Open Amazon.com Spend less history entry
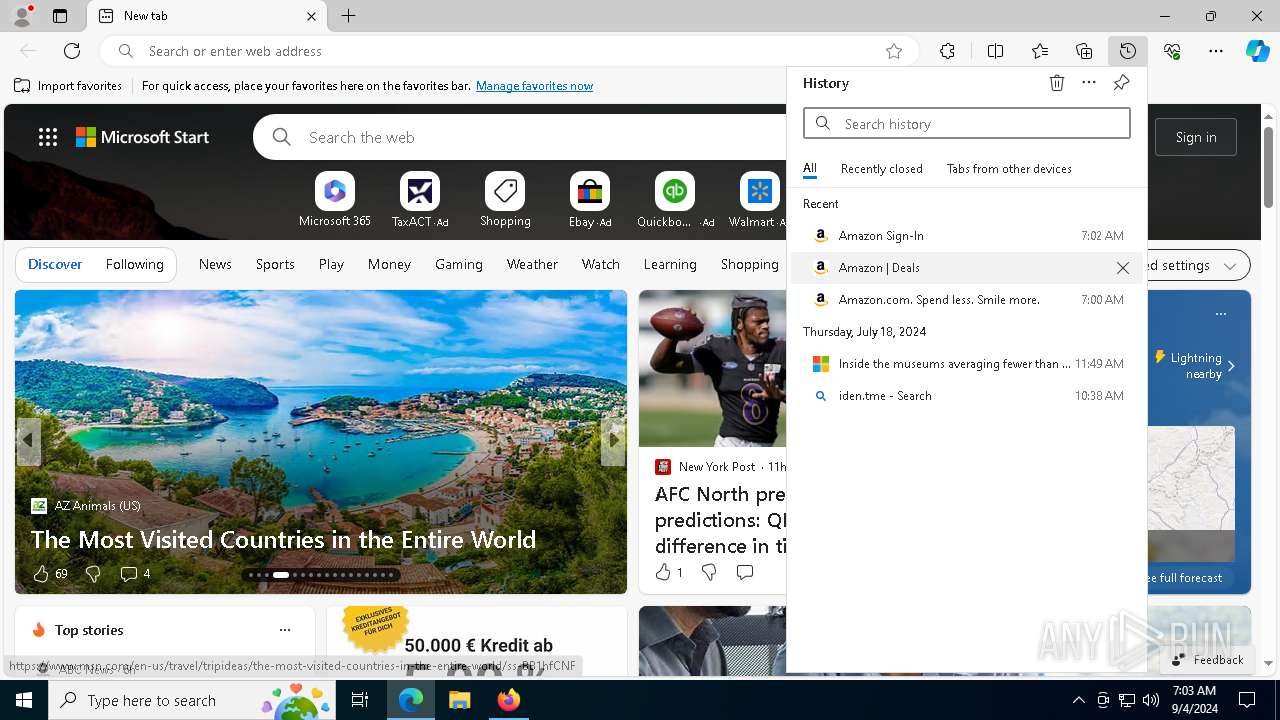The width and height of the screenshot is (1280, 720). point(967,300)
